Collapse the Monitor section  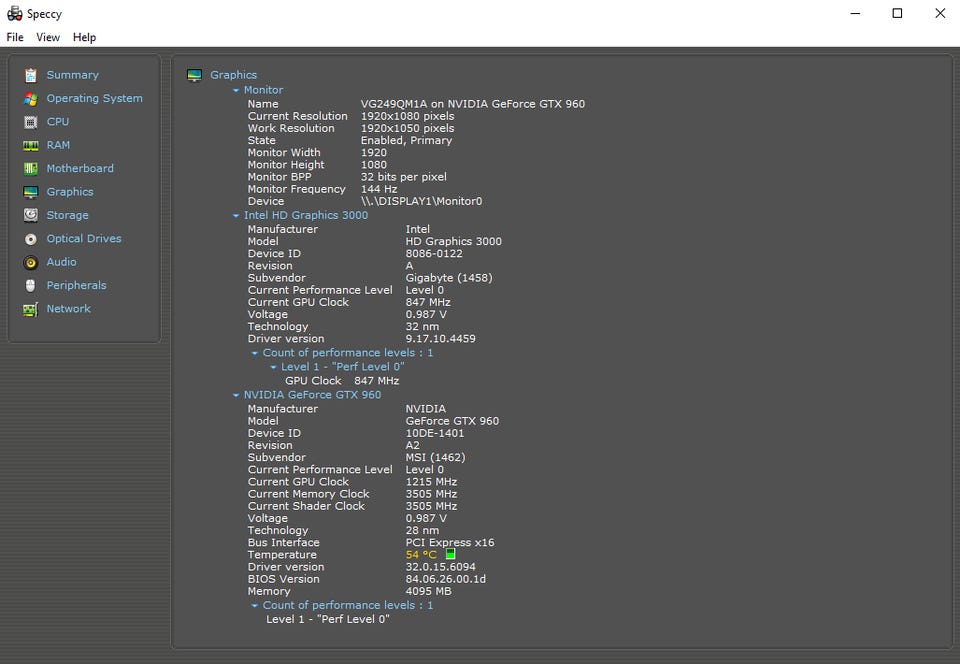236,90
